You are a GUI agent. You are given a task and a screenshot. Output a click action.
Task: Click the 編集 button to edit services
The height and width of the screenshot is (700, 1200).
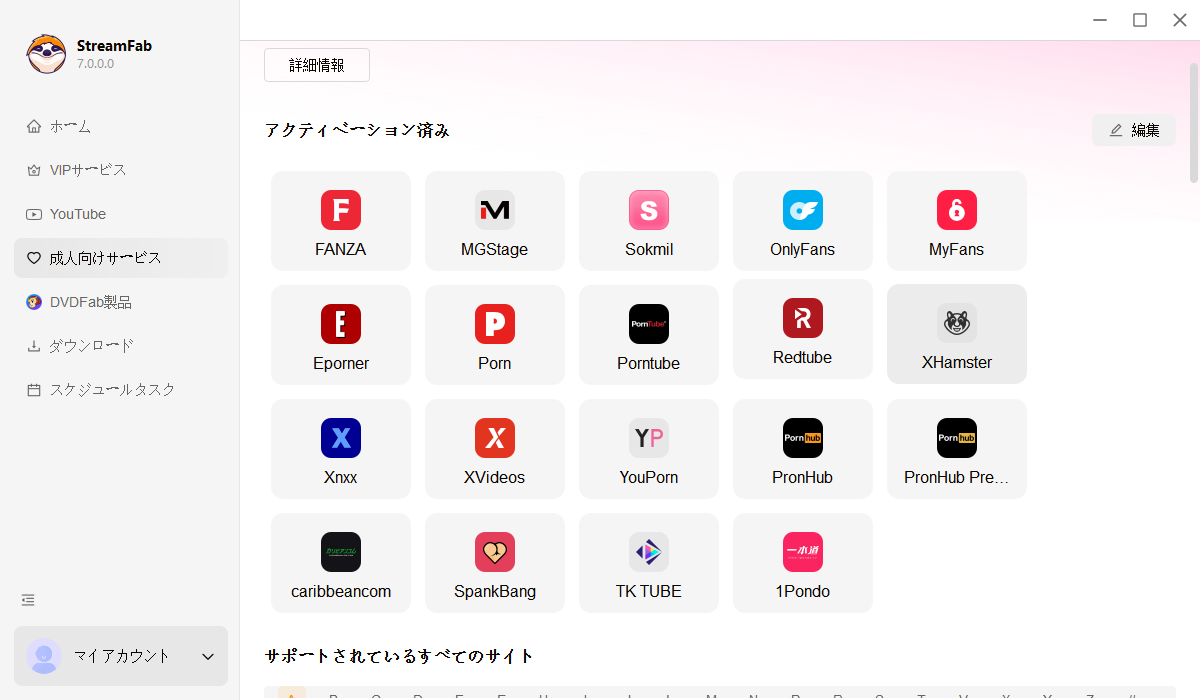tap(1134, 129)
